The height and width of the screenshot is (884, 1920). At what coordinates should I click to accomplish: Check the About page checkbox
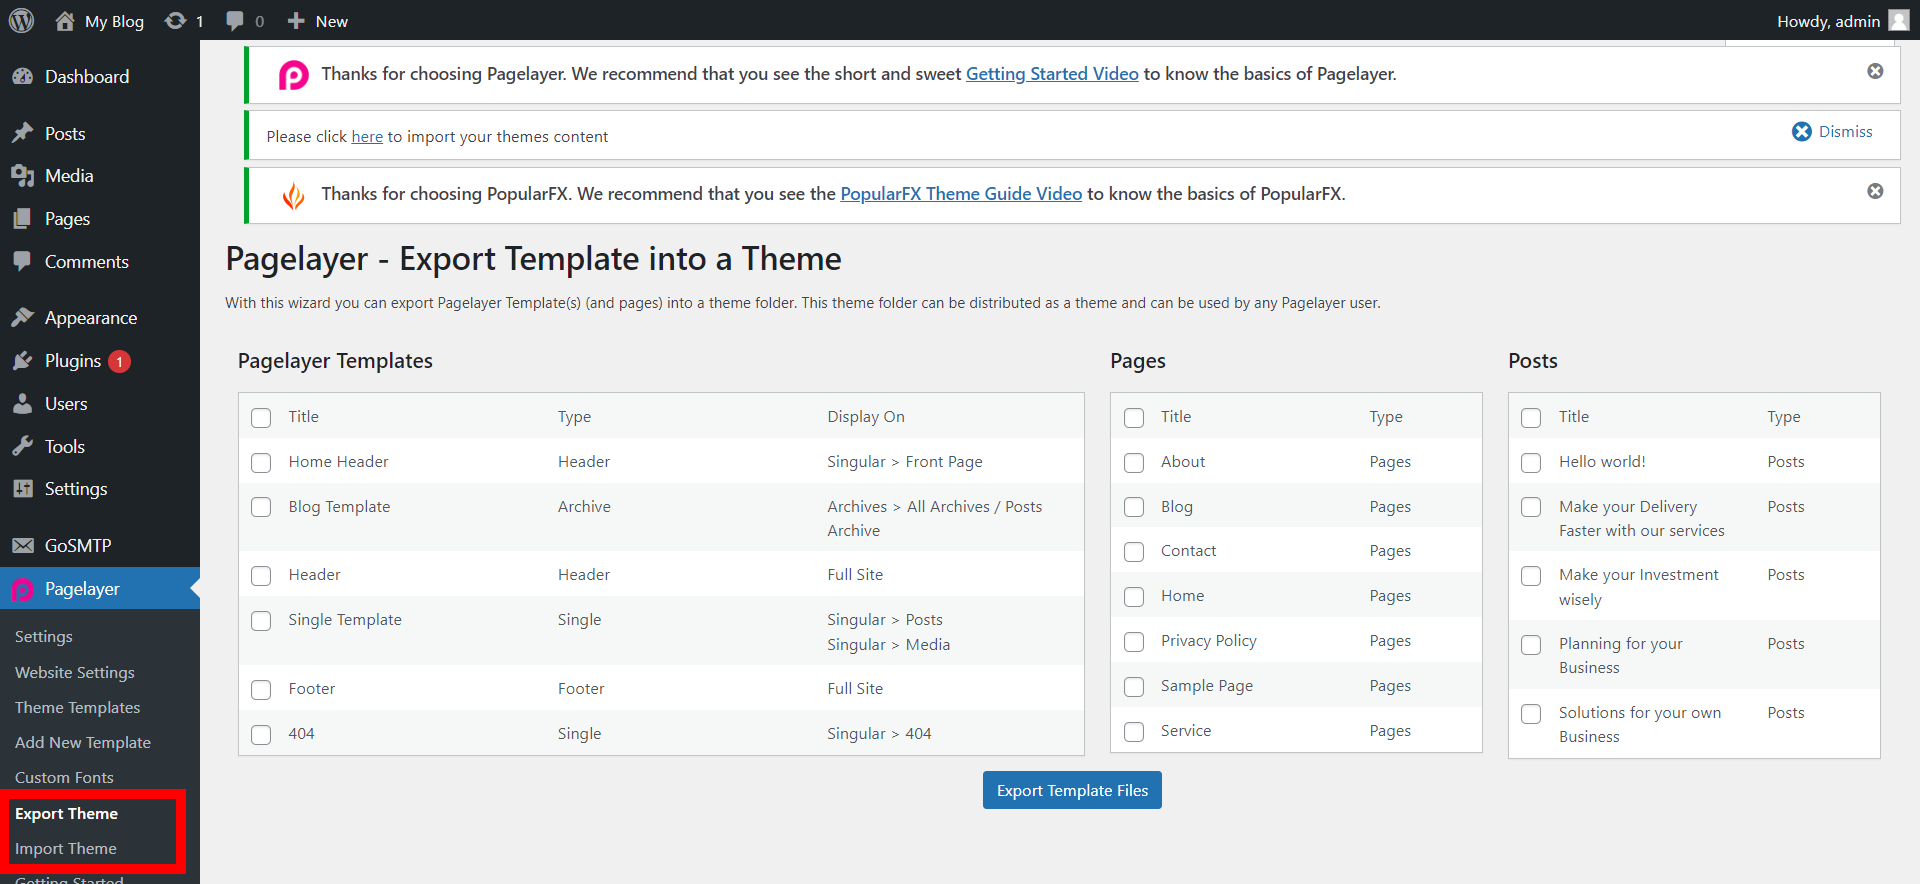[x=1134, y=463]
